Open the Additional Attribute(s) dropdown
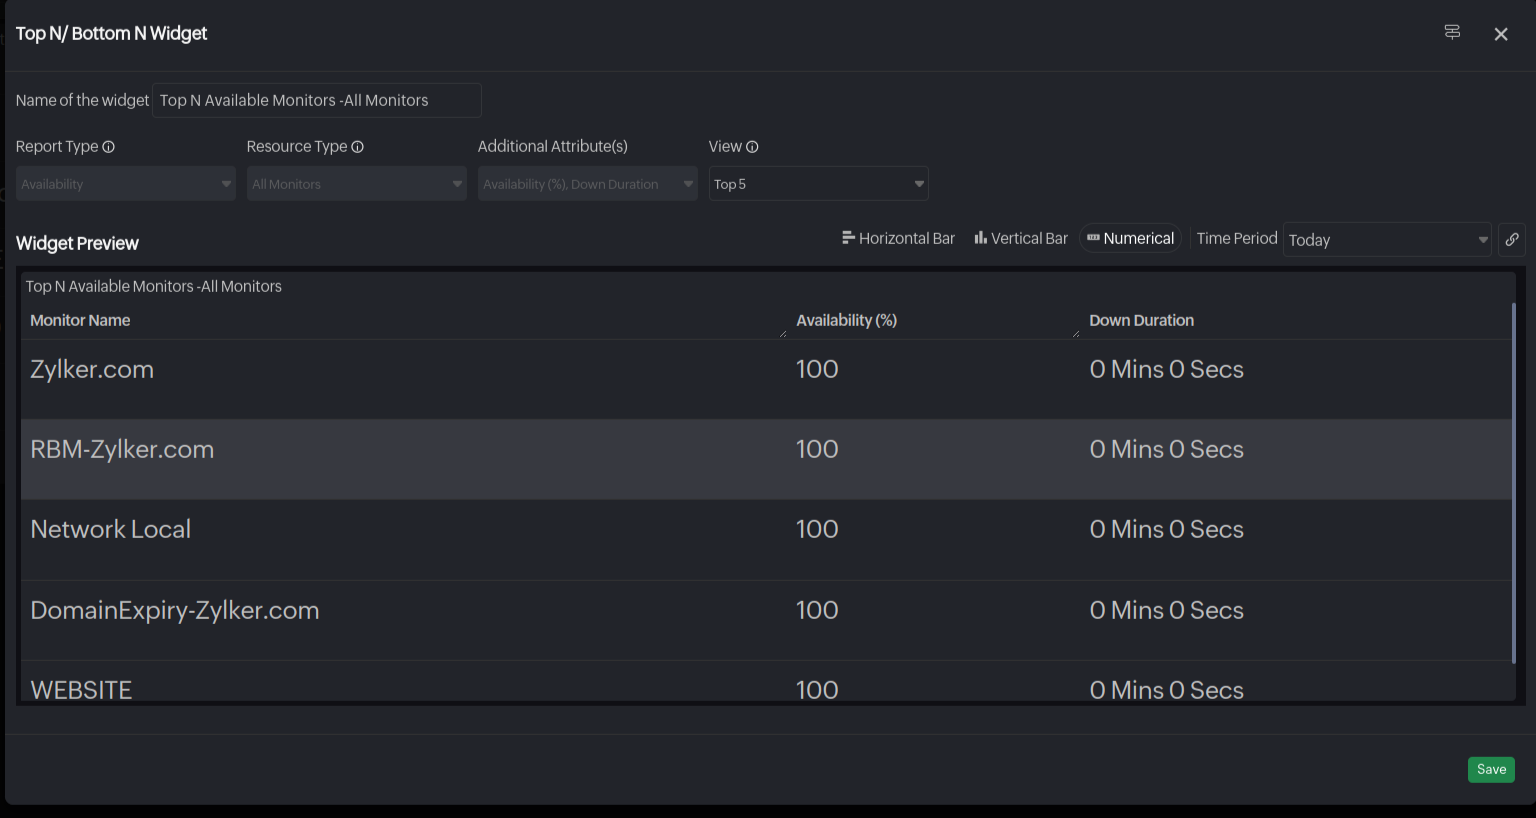 coord(587,184)
